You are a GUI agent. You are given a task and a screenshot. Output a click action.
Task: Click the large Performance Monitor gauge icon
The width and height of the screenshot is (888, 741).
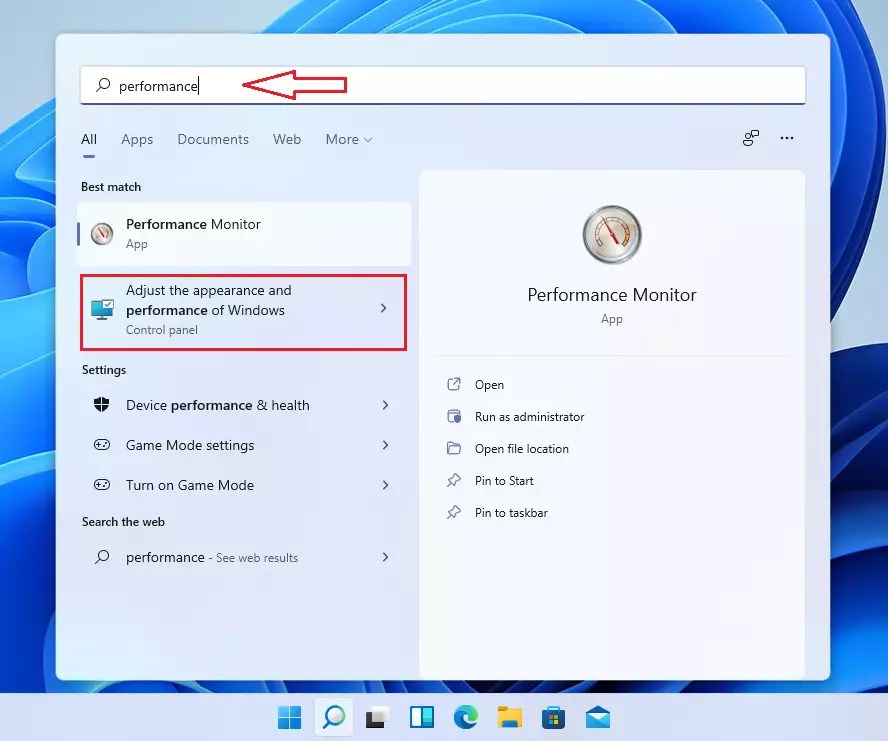click(x=611, y=234)
